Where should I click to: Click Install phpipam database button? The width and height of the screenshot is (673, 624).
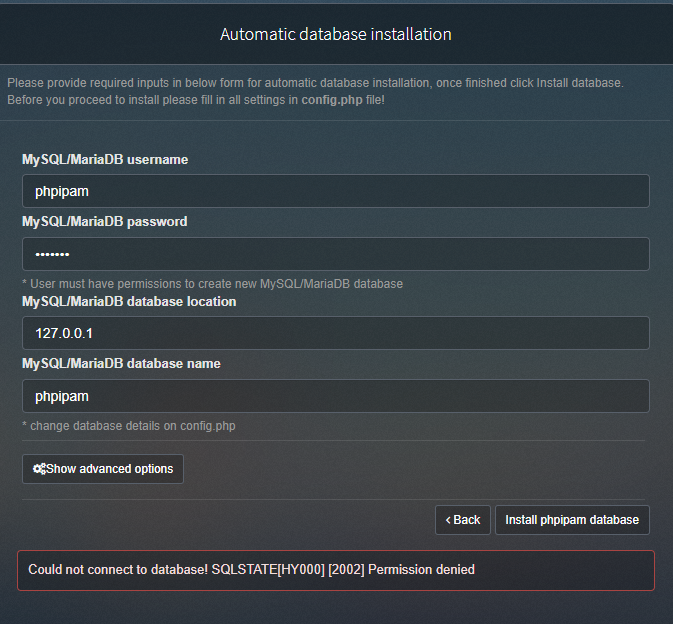pos(572,520)
